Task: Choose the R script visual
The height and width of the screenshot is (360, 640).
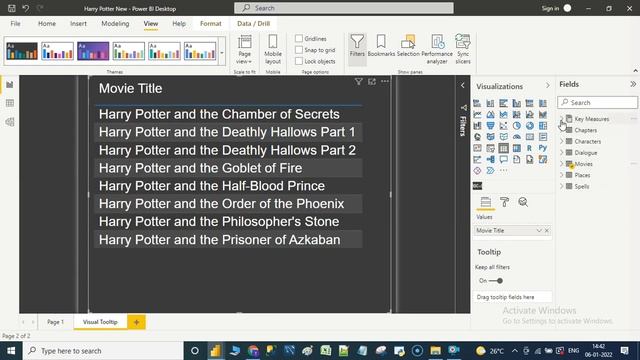Action: (529, 148)
